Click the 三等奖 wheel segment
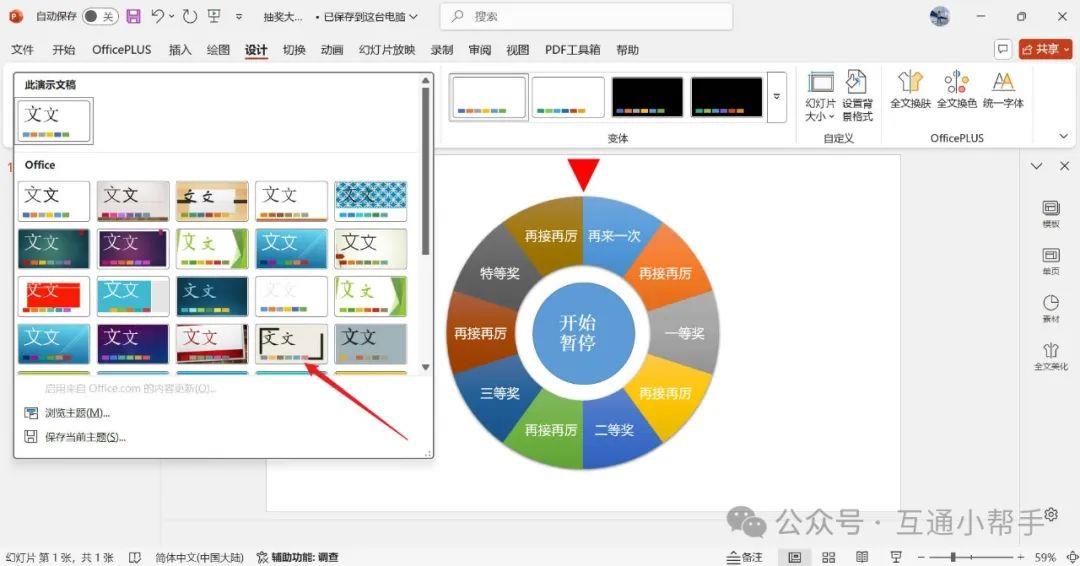 point(500,393)
